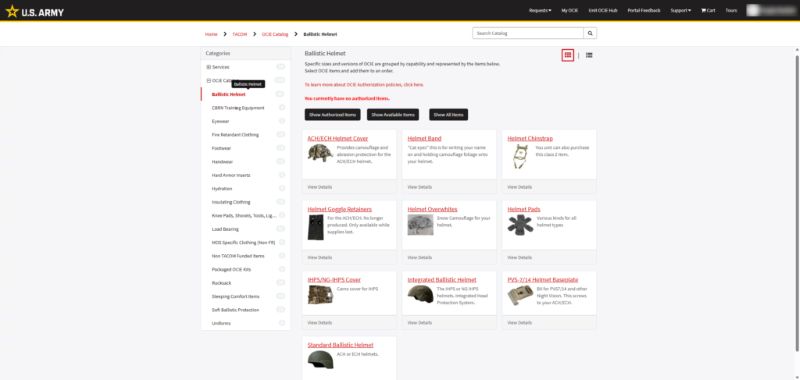This screenshot has height=380, width=800.
Task: Open Portal Feedback from top navigation
Action: pos(643,10)
